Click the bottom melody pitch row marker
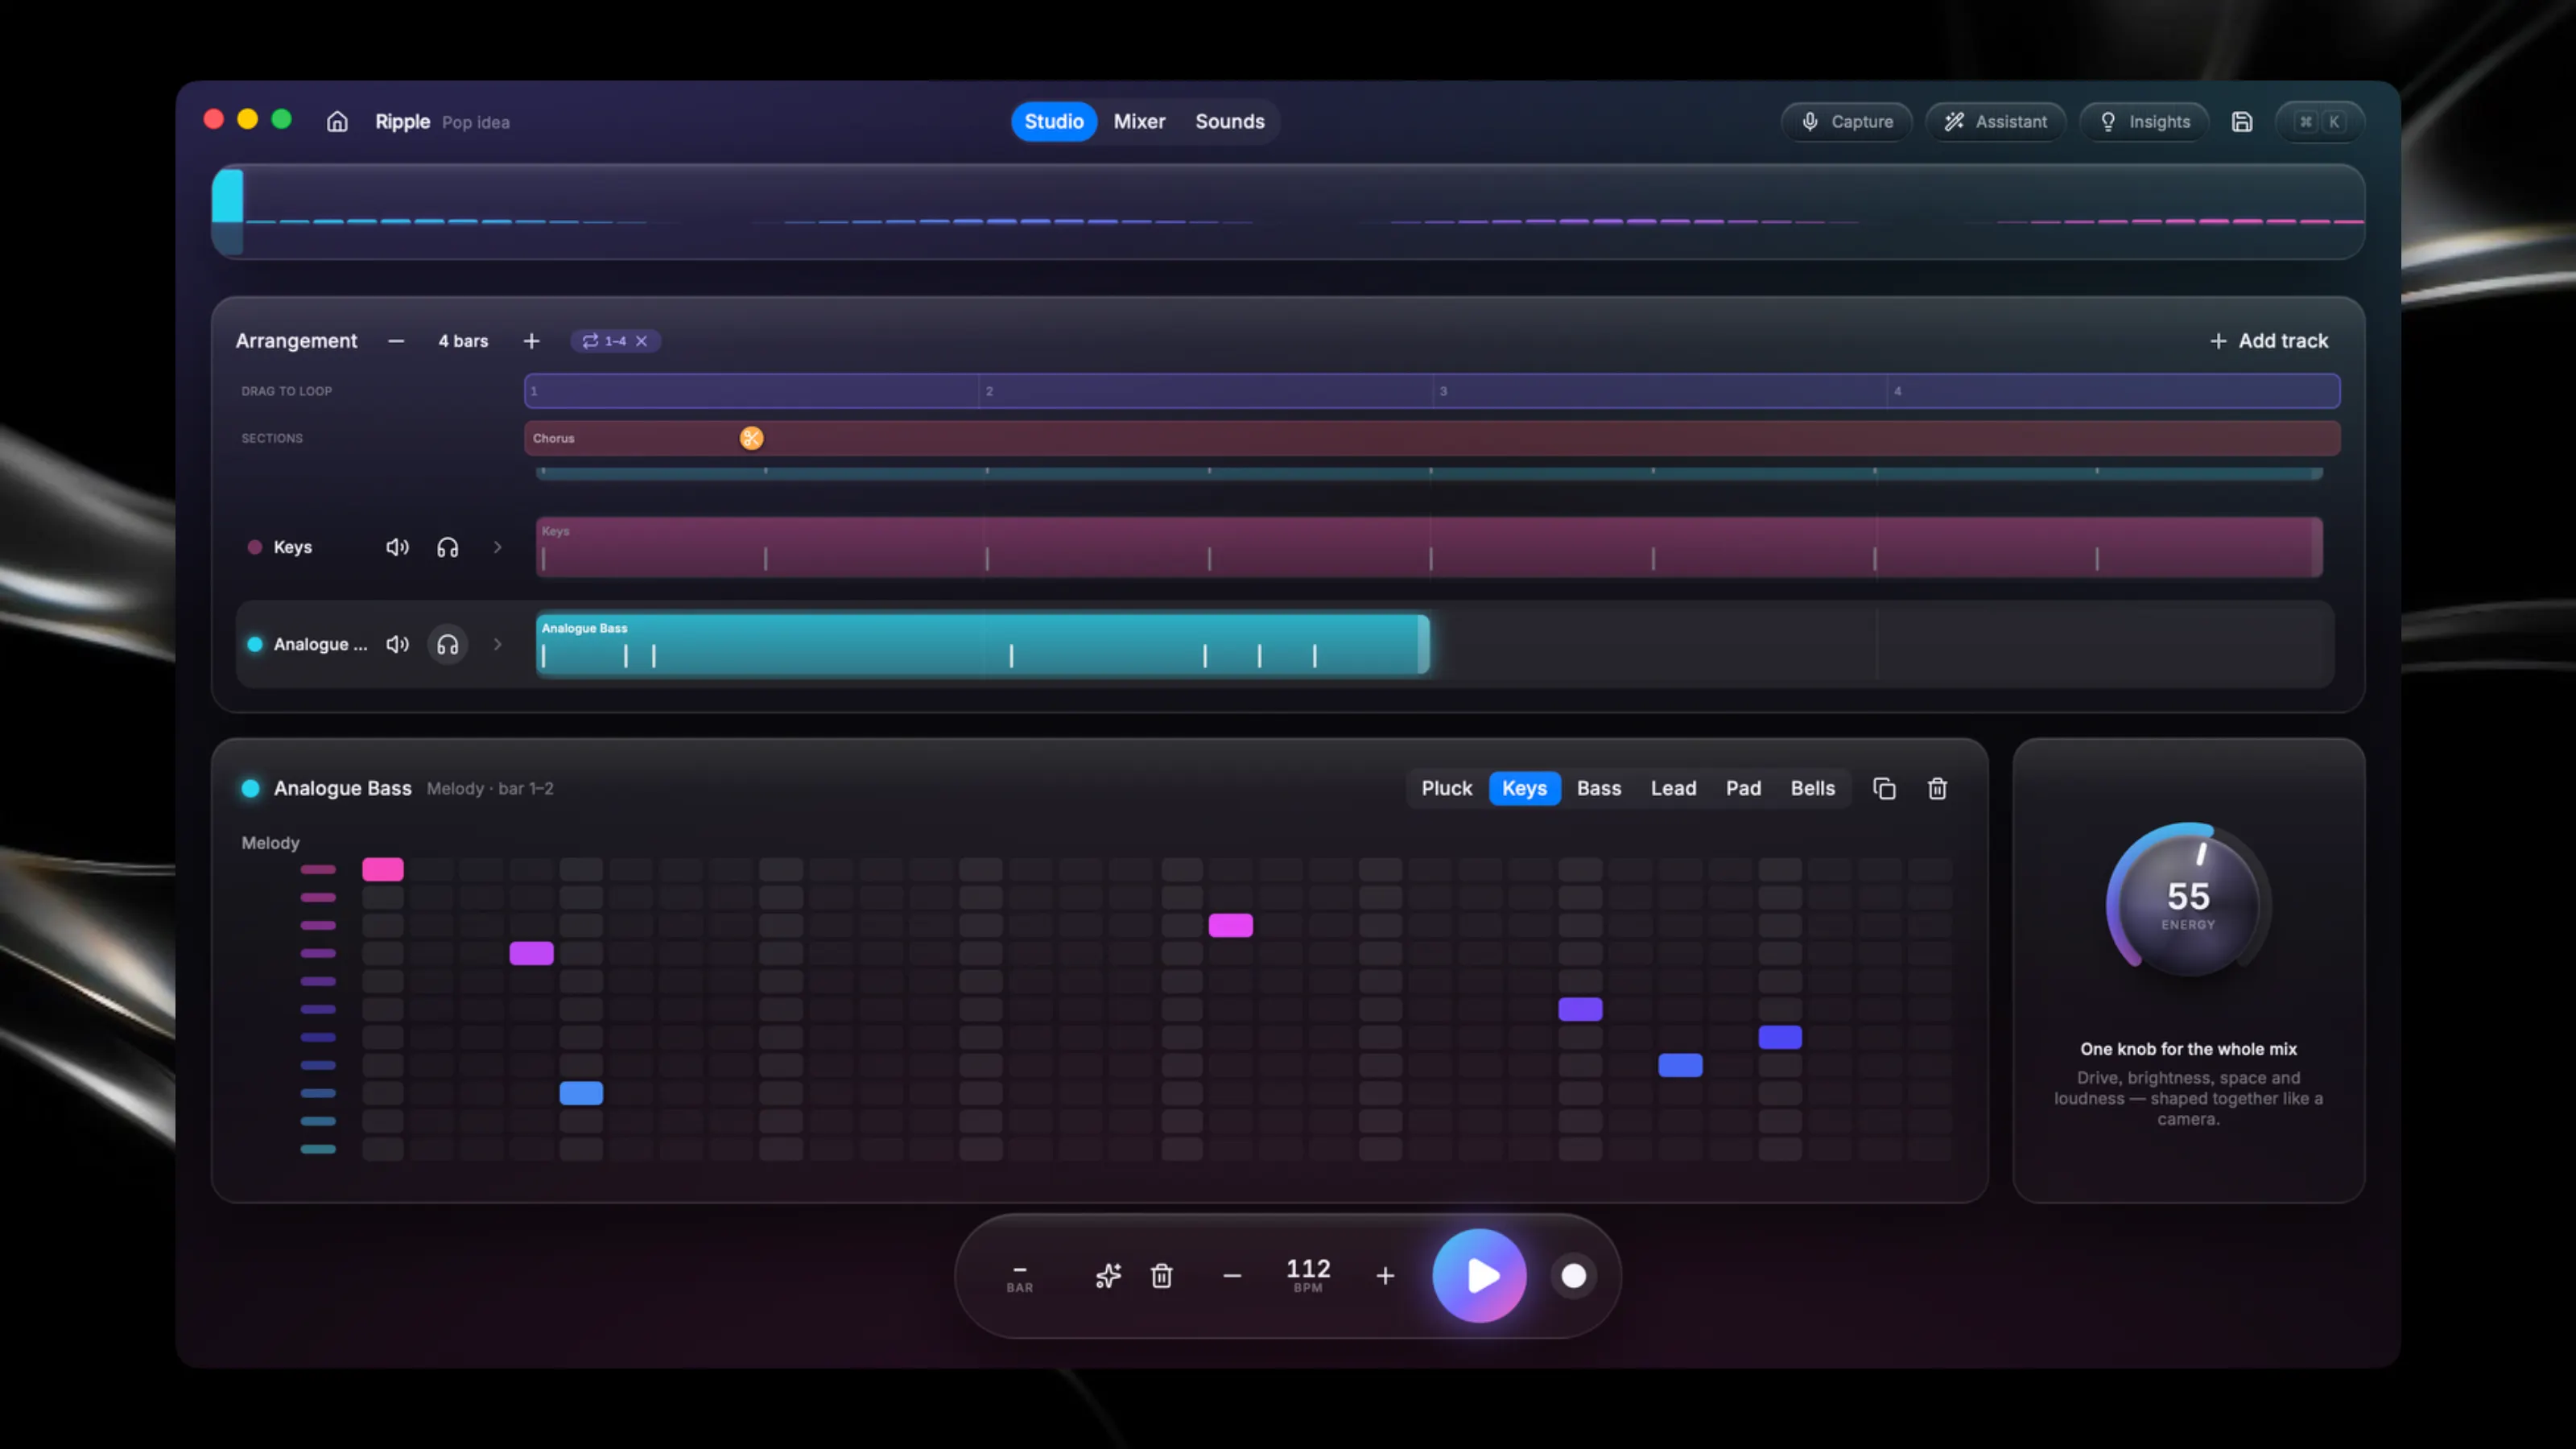Image resolution: width=2576 pixels, height=1449 pixels. click(x=318, y=1149)
